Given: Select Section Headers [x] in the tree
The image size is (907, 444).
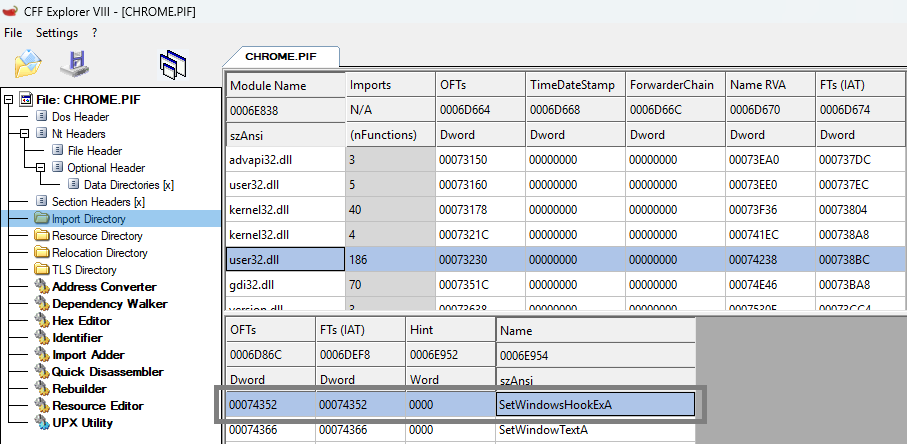Looking at the screenshot, I should (98, 202).
